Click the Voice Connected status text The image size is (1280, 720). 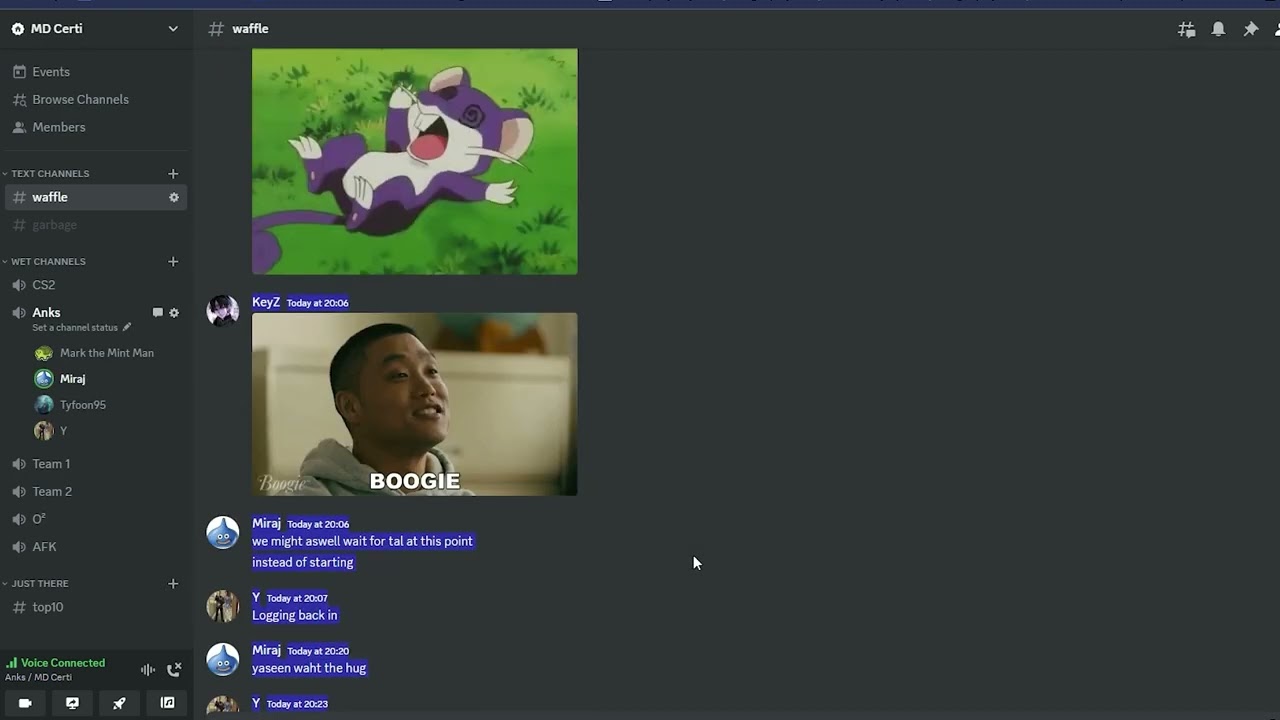click(62, 663)
